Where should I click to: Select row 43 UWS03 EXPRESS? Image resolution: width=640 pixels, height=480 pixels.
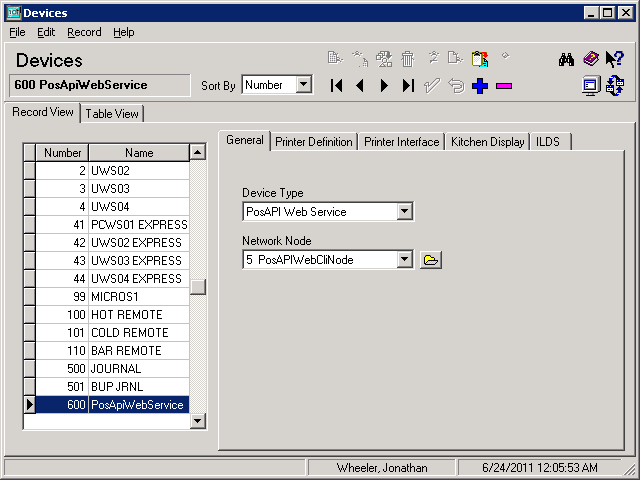113,260
